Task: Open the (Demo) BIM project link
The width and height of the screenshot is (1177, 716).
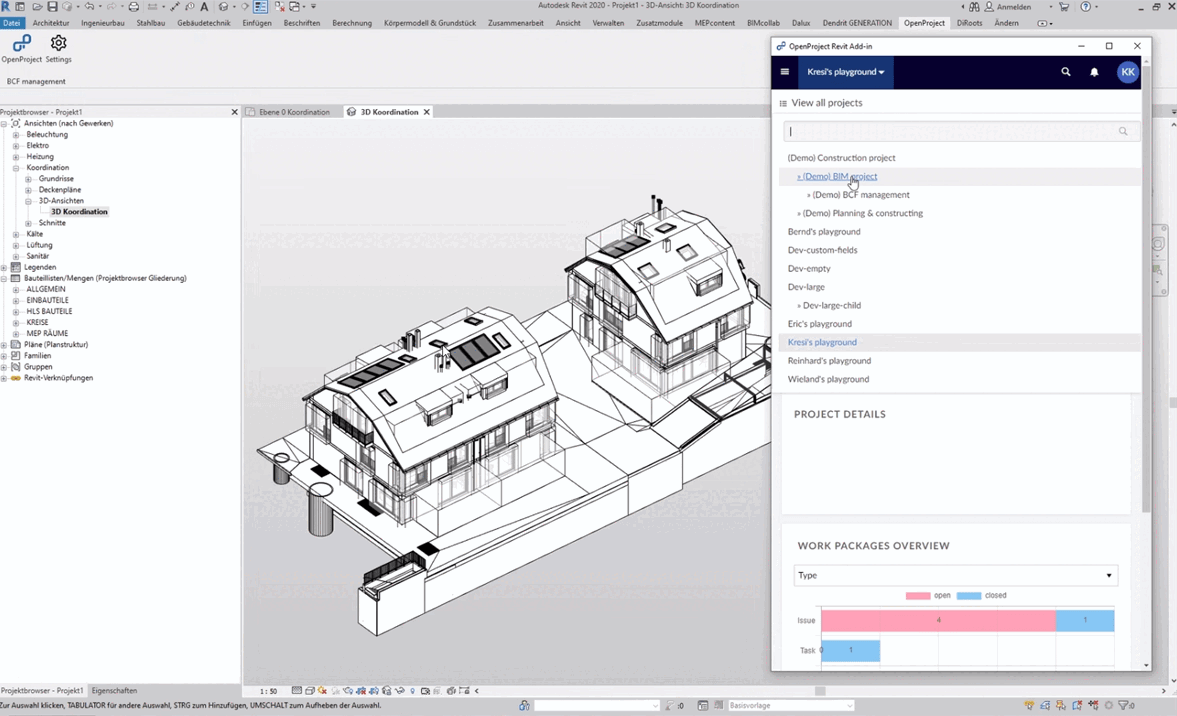Action: tap(837, 176)
